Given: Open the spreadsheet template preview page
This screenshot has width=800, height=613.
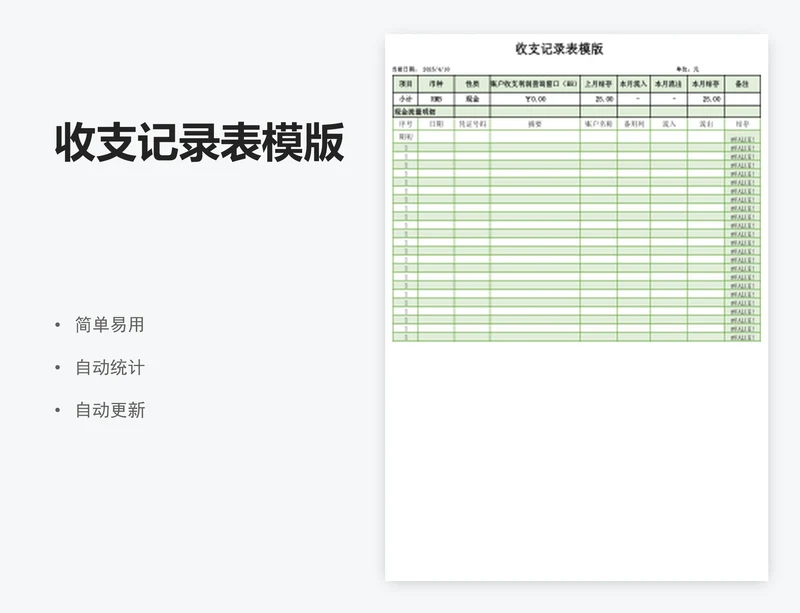Looking at the screenshot, I should pos(577,307).
